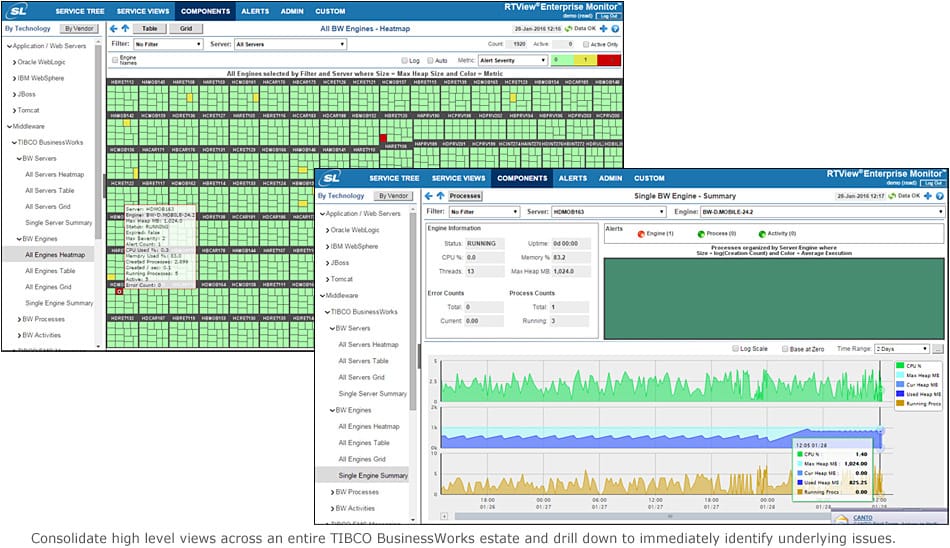Click By Technology in the Summary window
Viewport: 950px width, 548px height.
[341, 196]
